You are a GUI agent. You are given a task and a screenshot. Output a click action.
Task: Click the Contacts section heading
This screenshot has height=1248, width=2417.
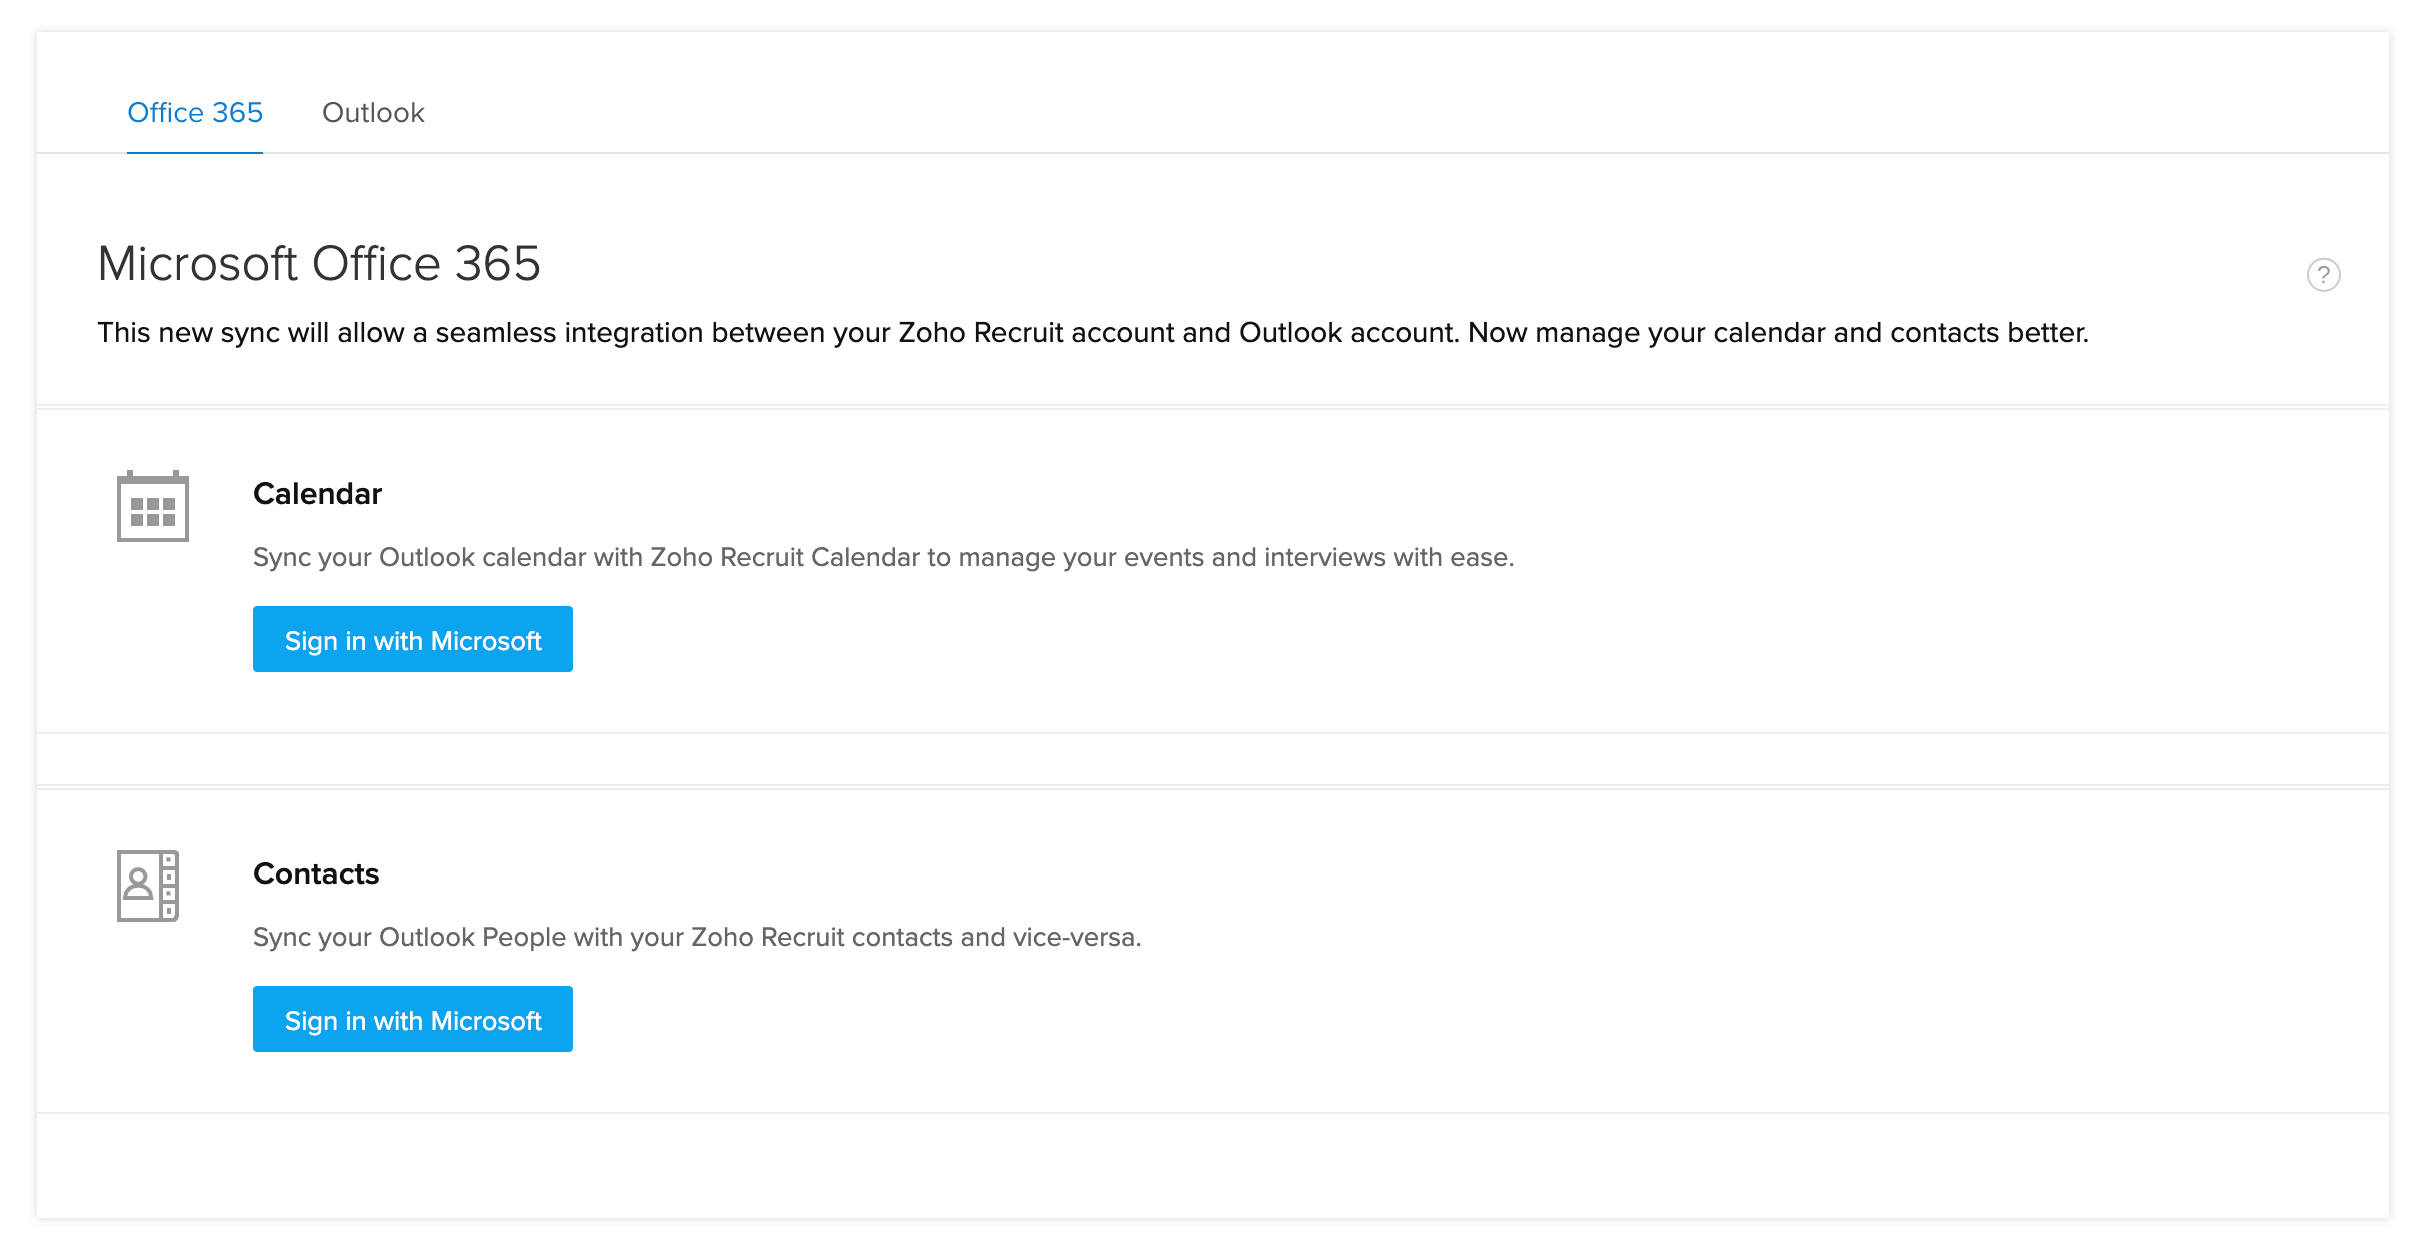tap(316, 874)
